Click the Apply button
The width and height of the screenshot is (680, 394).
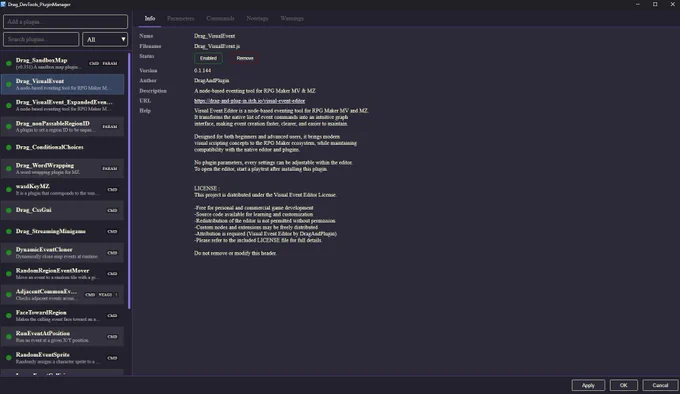coord(588,385)
